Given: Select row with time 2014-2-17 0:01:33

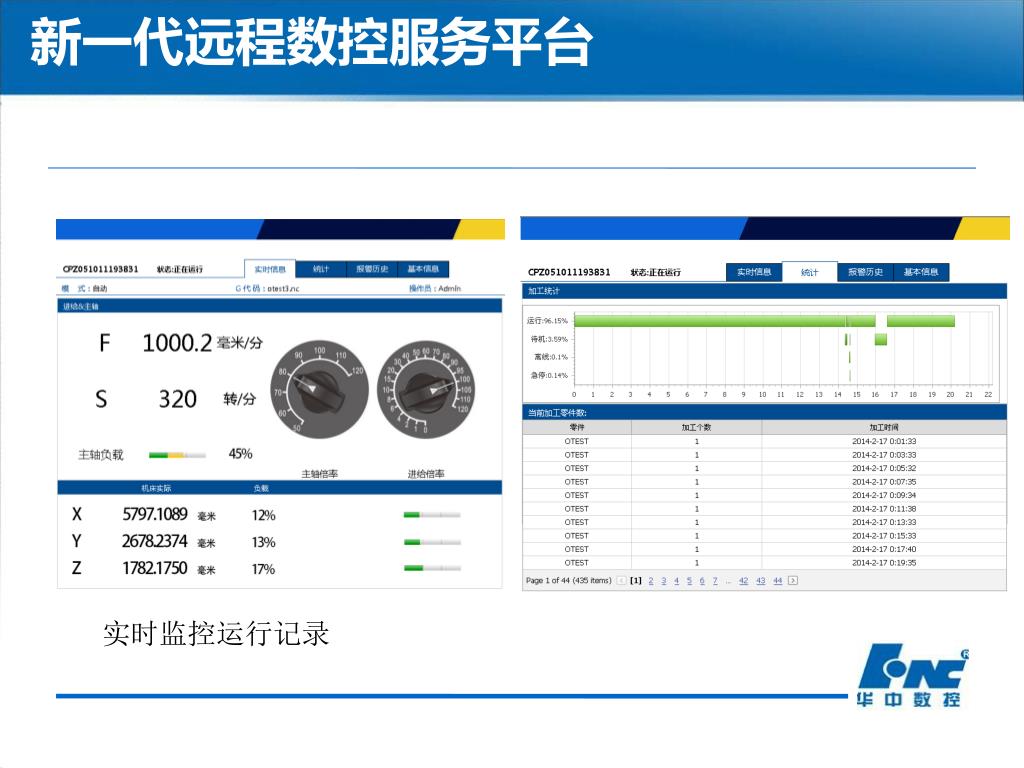Looking at the screenshot, I should point(764,441).
